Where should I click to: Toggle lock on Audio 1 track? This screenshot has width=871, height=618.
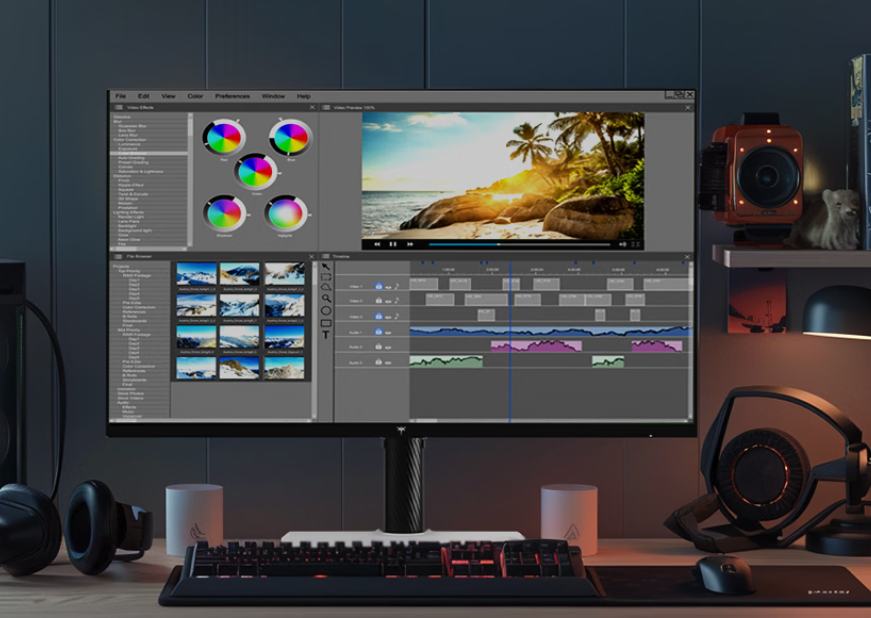click(x=379, y=332)
